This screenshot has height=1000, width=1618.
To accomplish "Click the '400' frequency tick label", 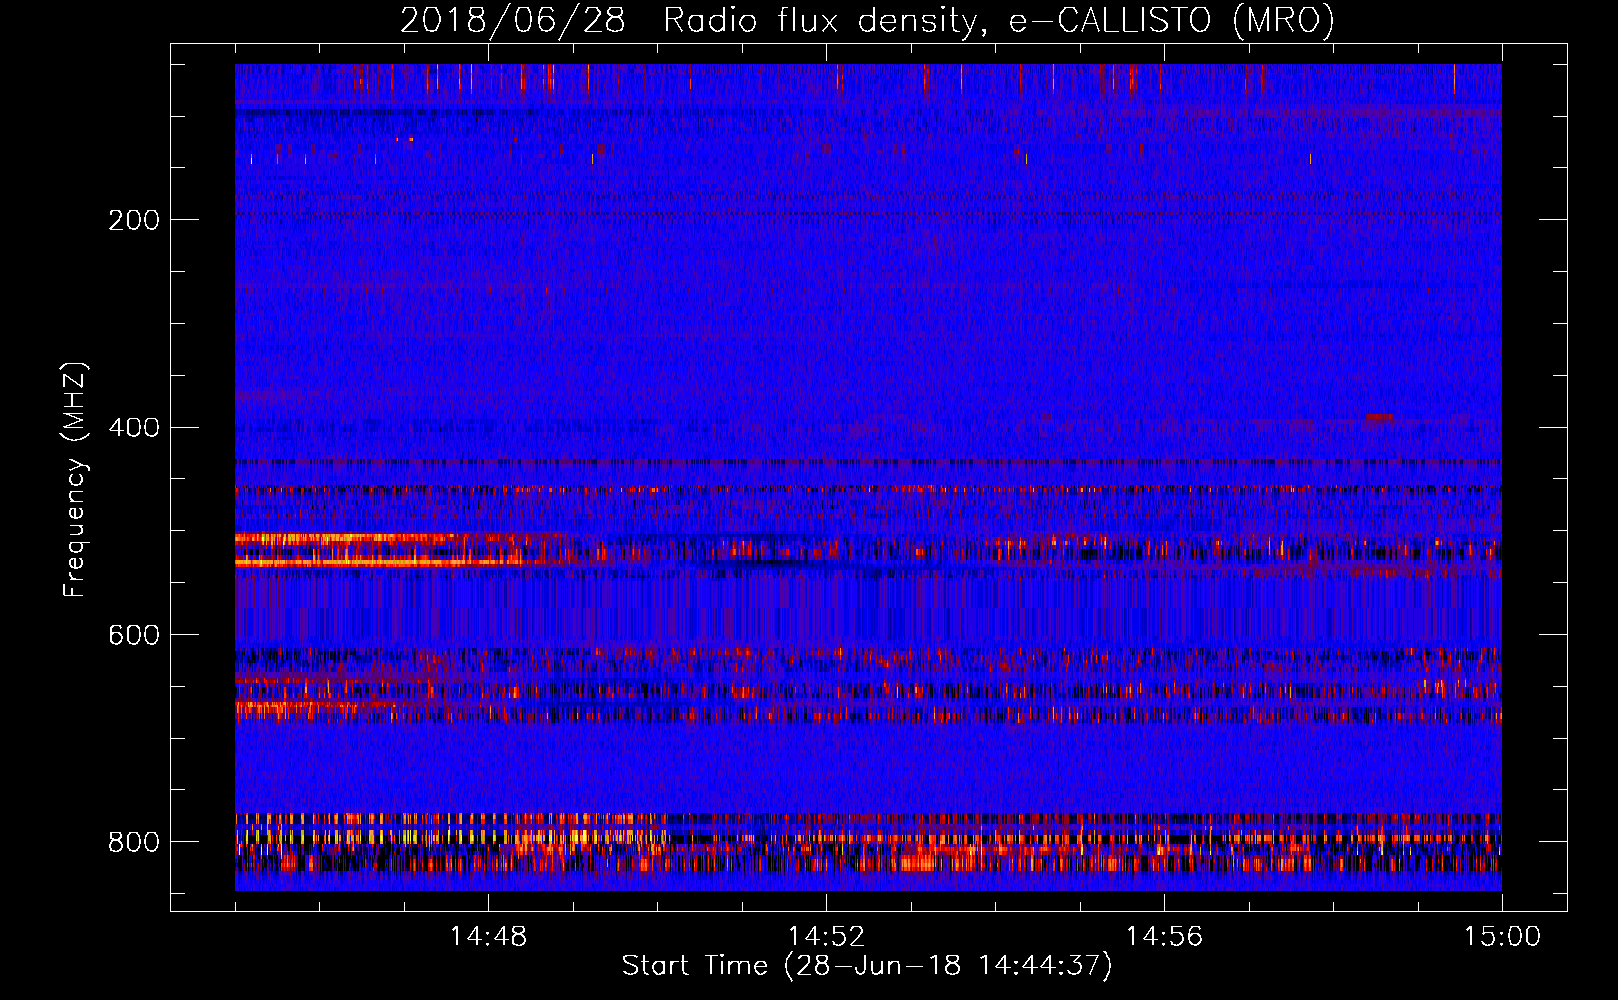I will [x=134, y=428].
